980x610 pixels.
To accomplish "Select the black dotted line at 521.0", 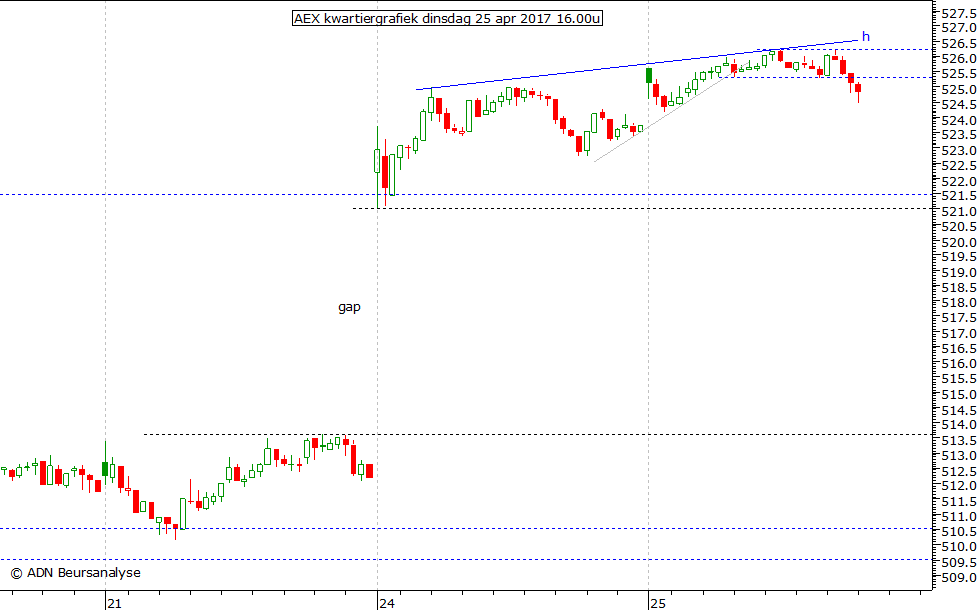I will (642, 208).
